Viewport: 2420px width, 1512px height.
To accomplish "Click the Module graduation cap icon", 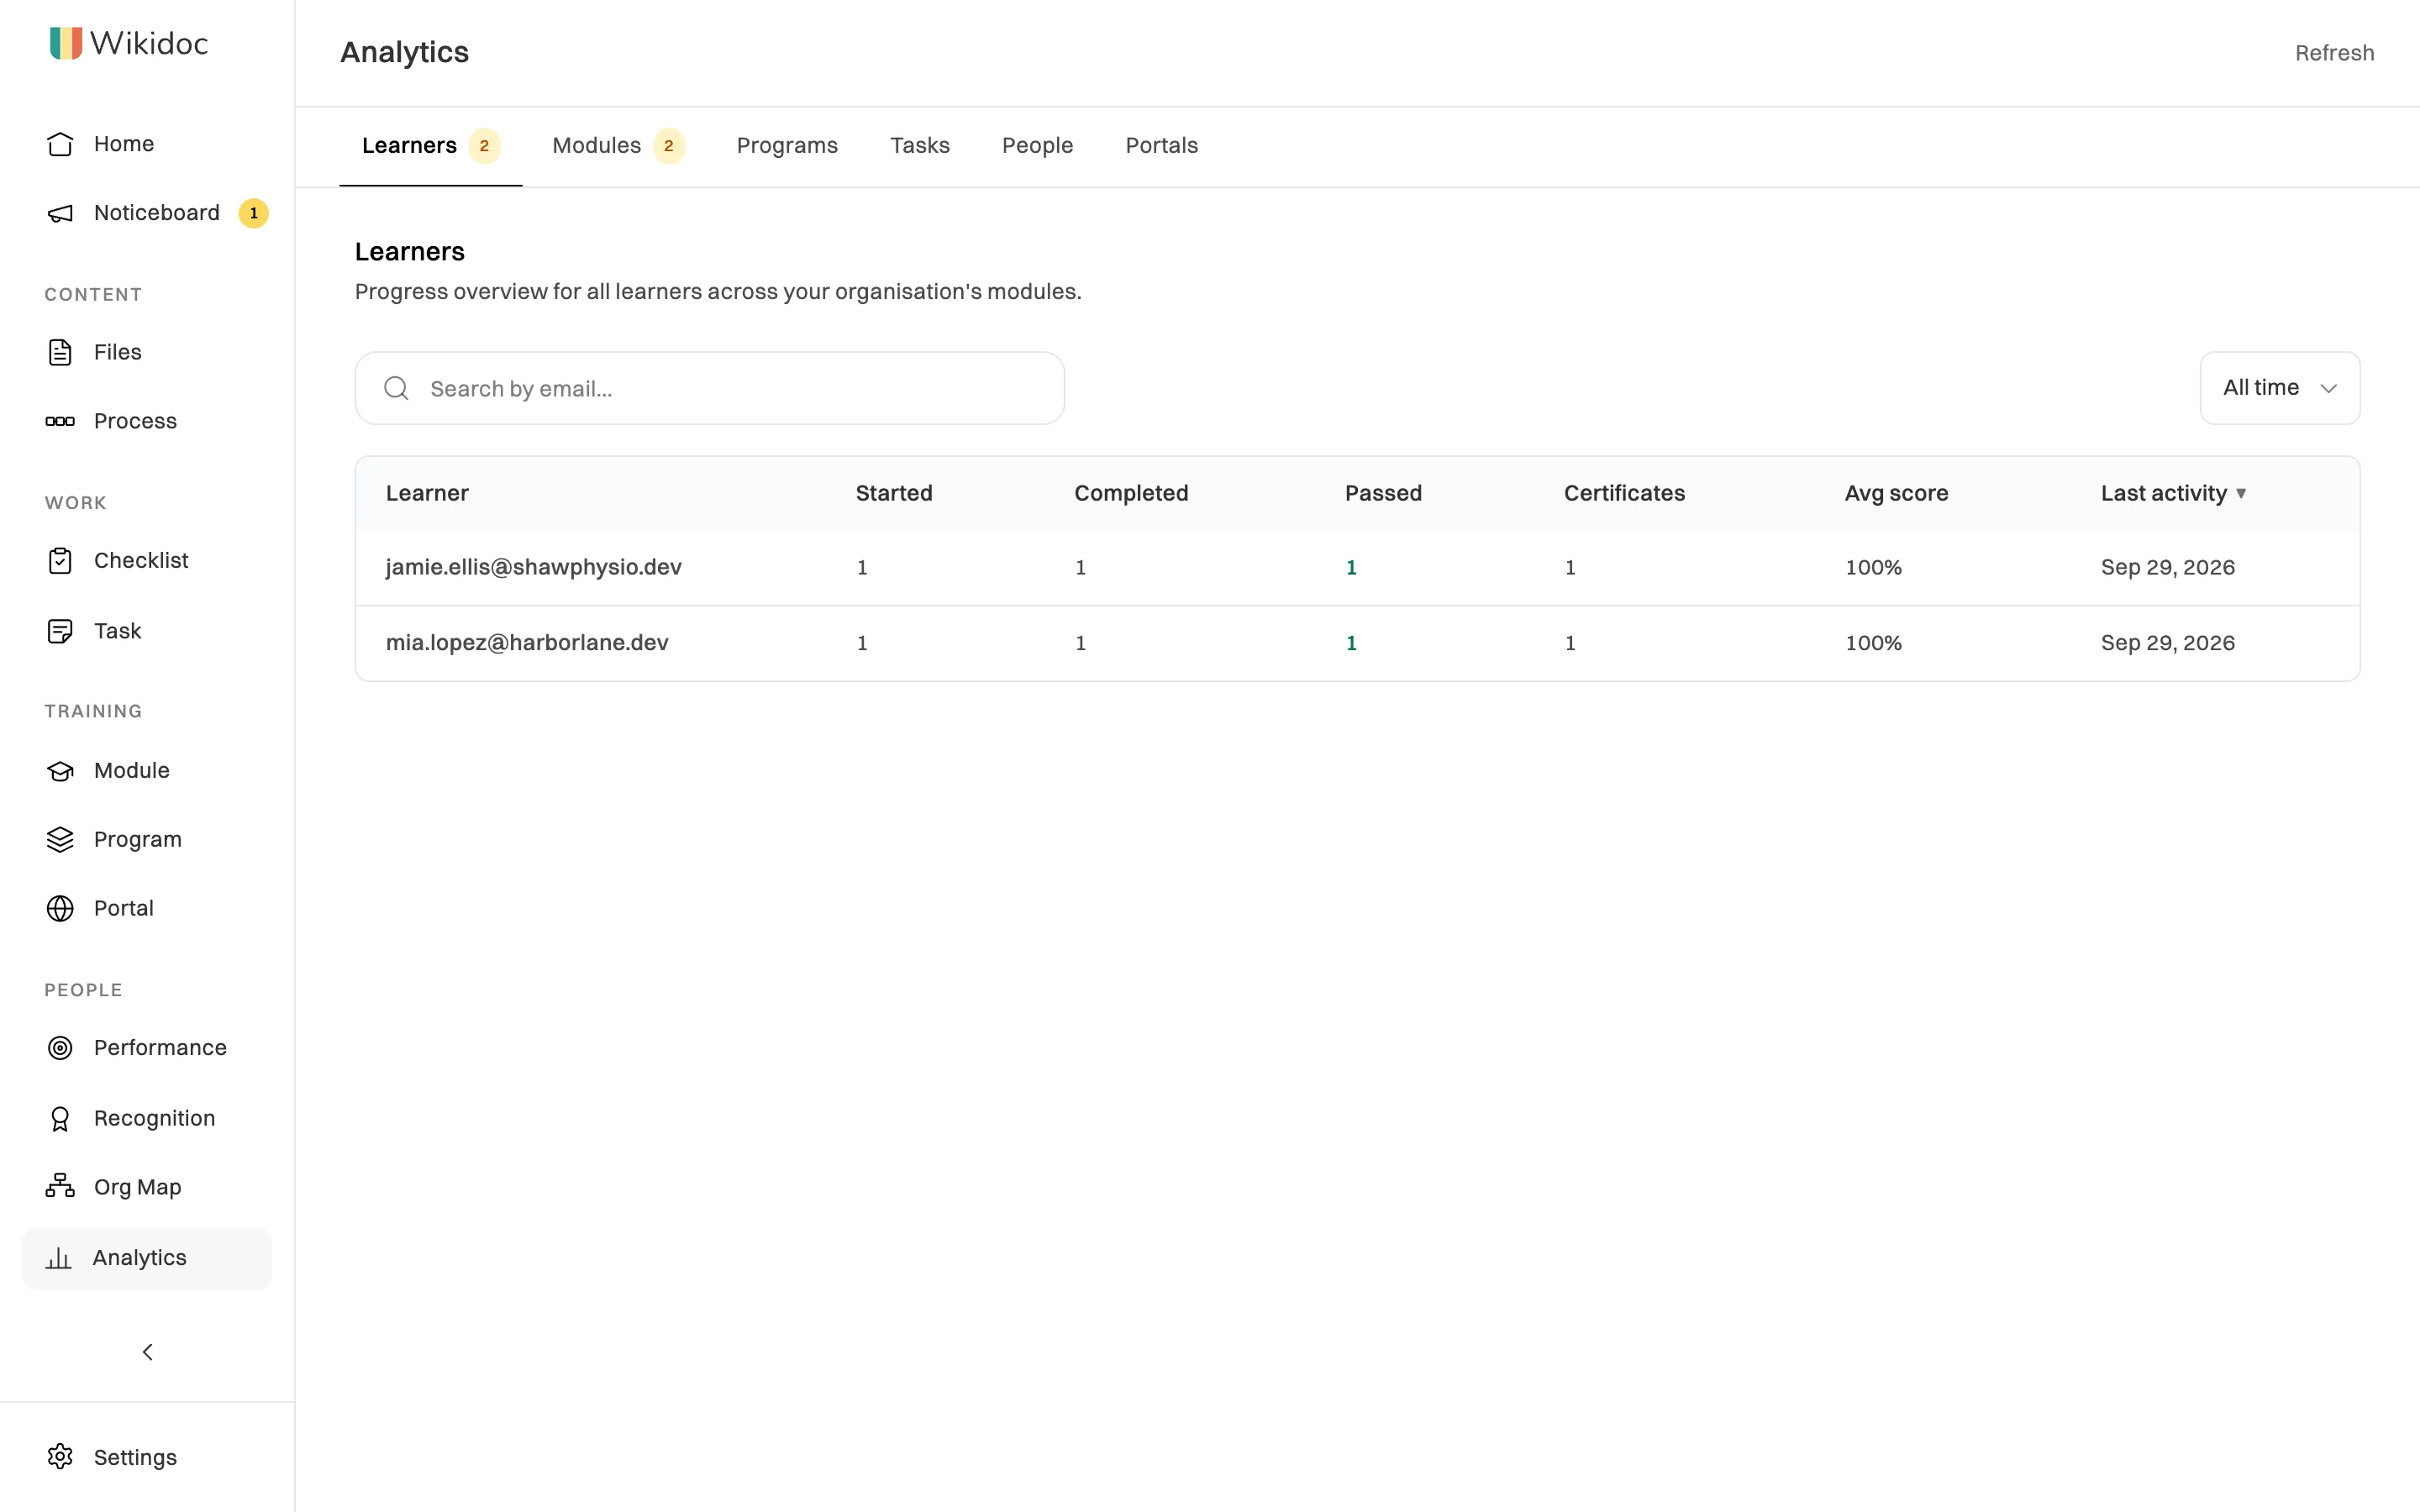I will tap(60, 771).
